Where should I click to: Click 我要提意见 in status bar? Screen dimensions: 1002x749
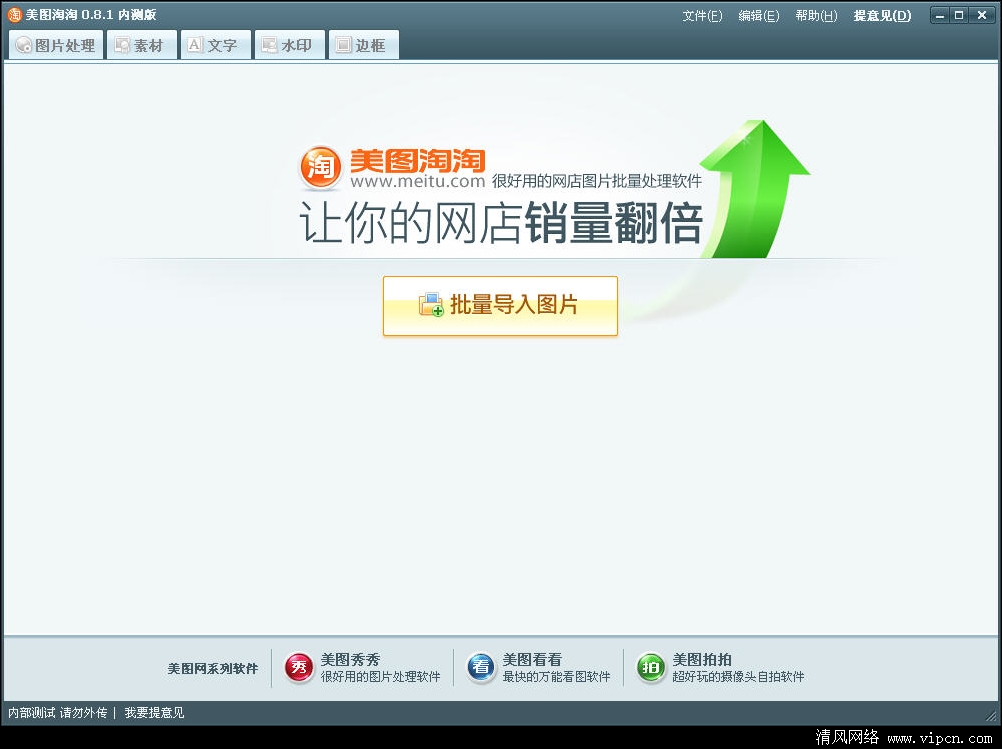coord(154,713)
